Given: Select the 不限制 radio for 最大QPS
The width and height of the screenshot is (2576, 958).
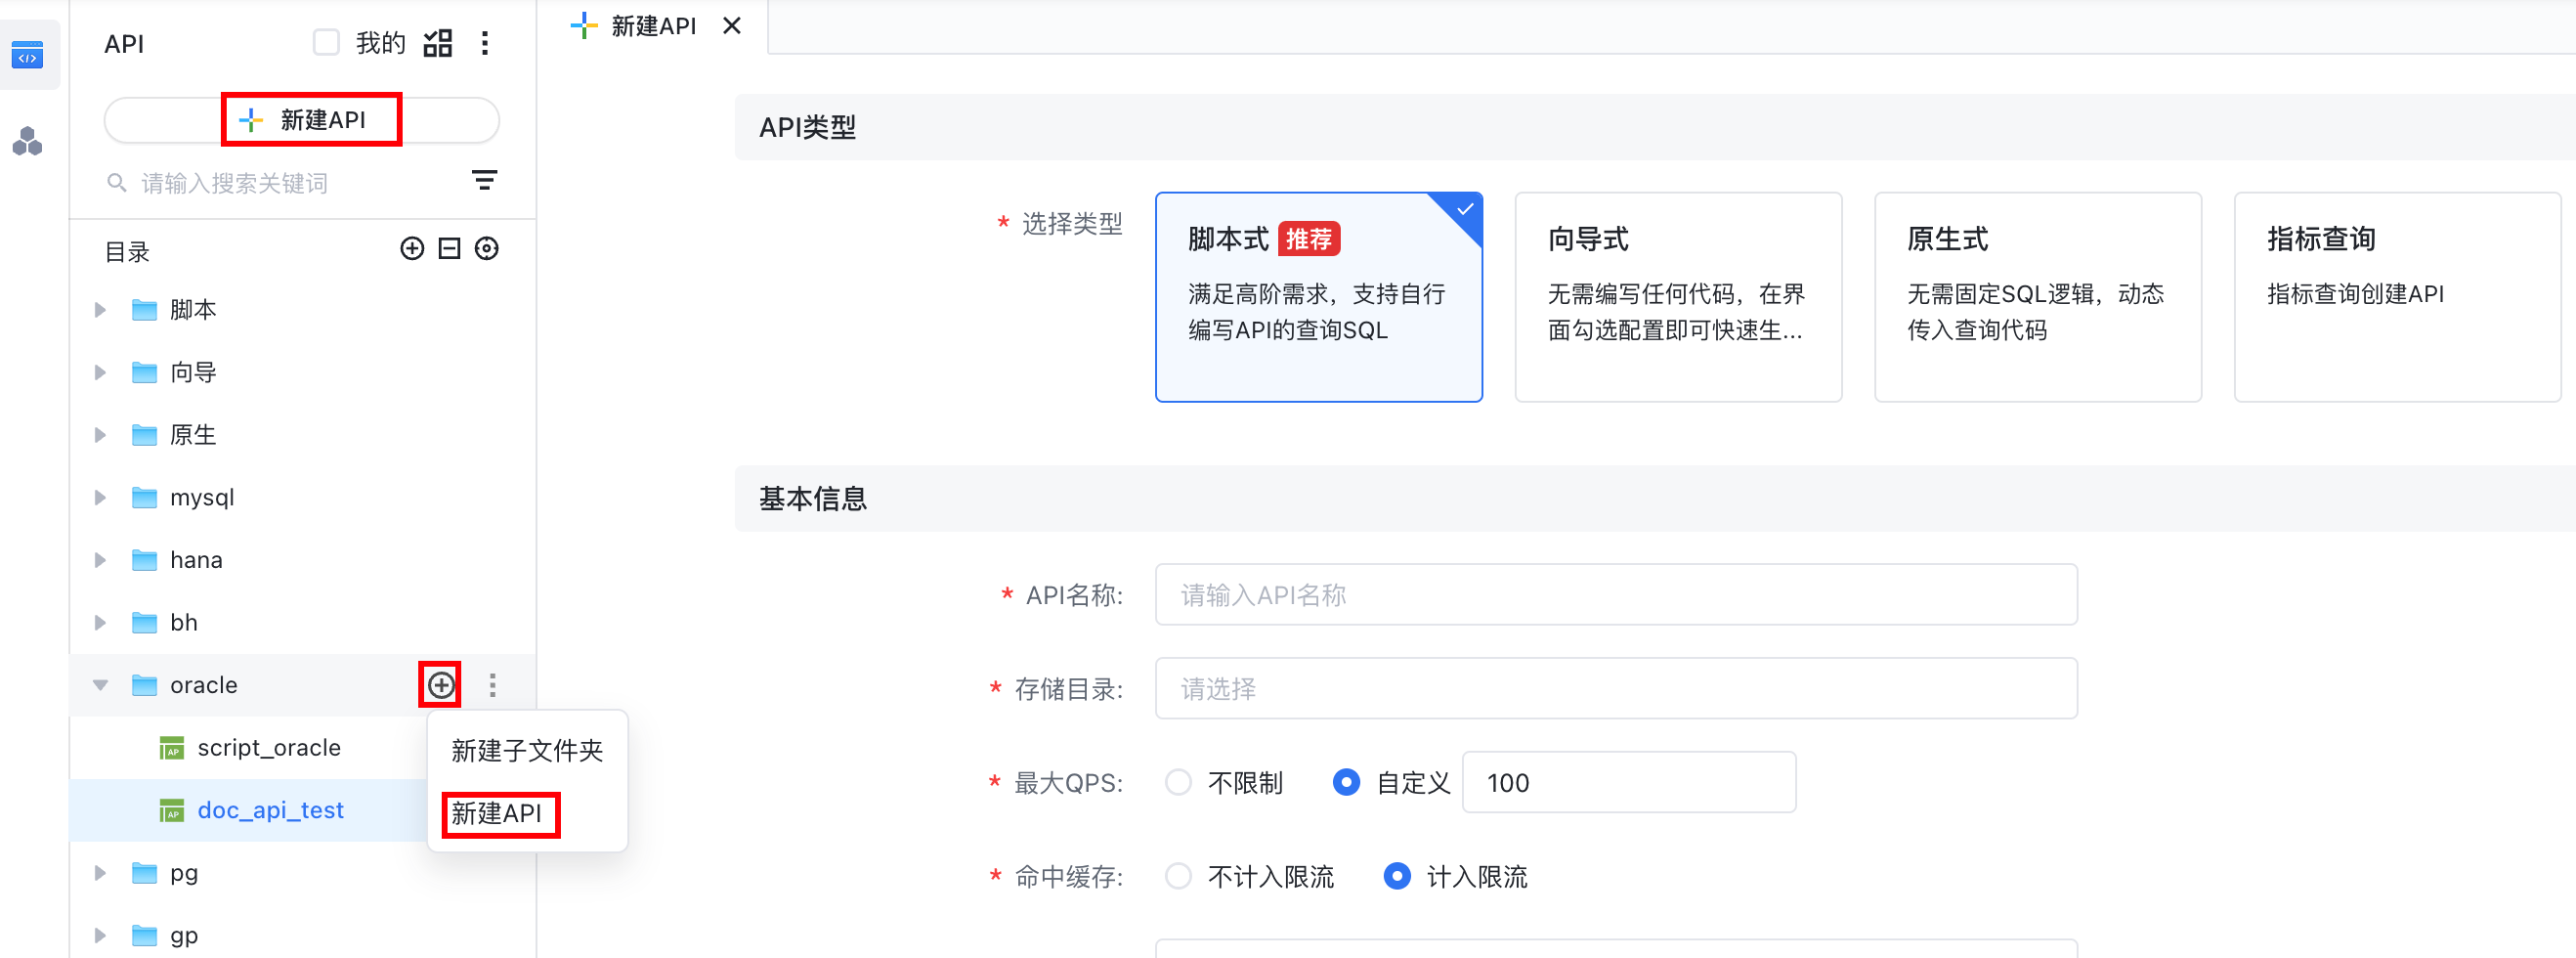Looking at the screenshot, I should click(x=1179, y=782).
